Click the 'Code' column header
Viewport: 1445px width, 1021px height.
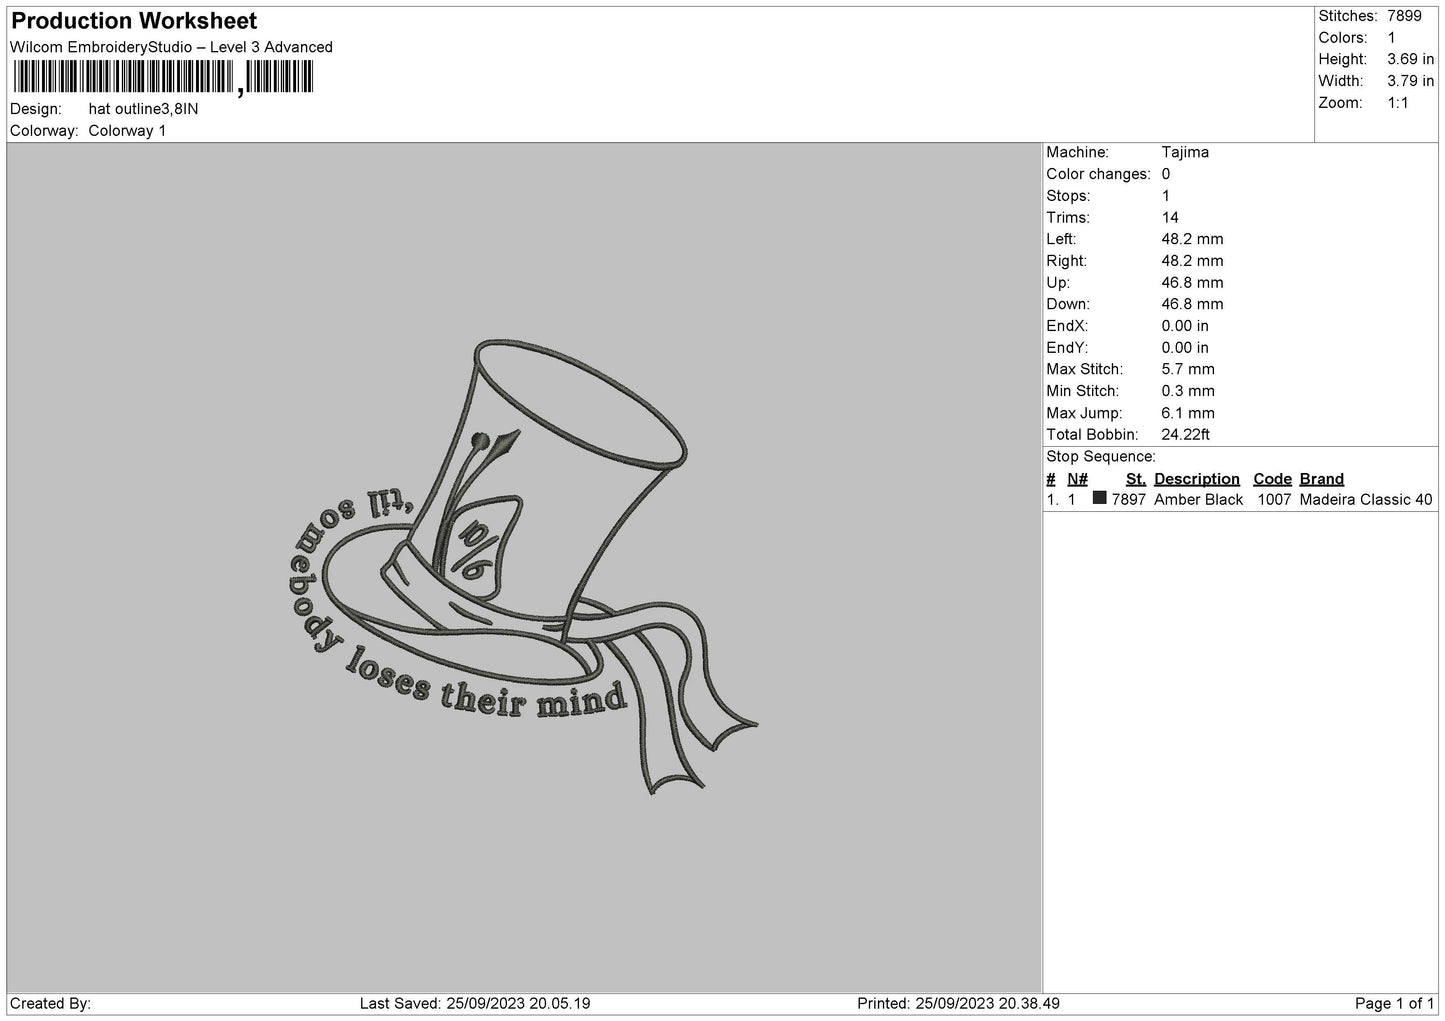click(1272, 479)
